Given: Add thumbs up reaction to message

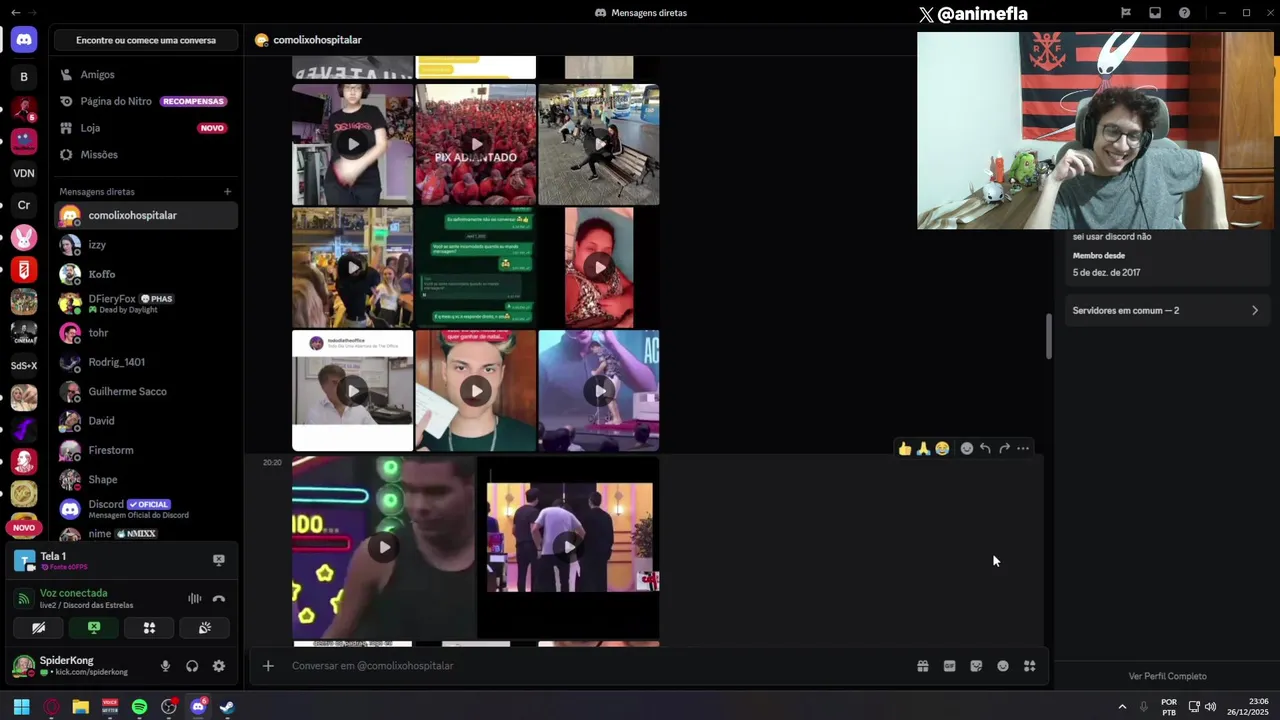Looking at the screenshot, I should tap(905, 449).
